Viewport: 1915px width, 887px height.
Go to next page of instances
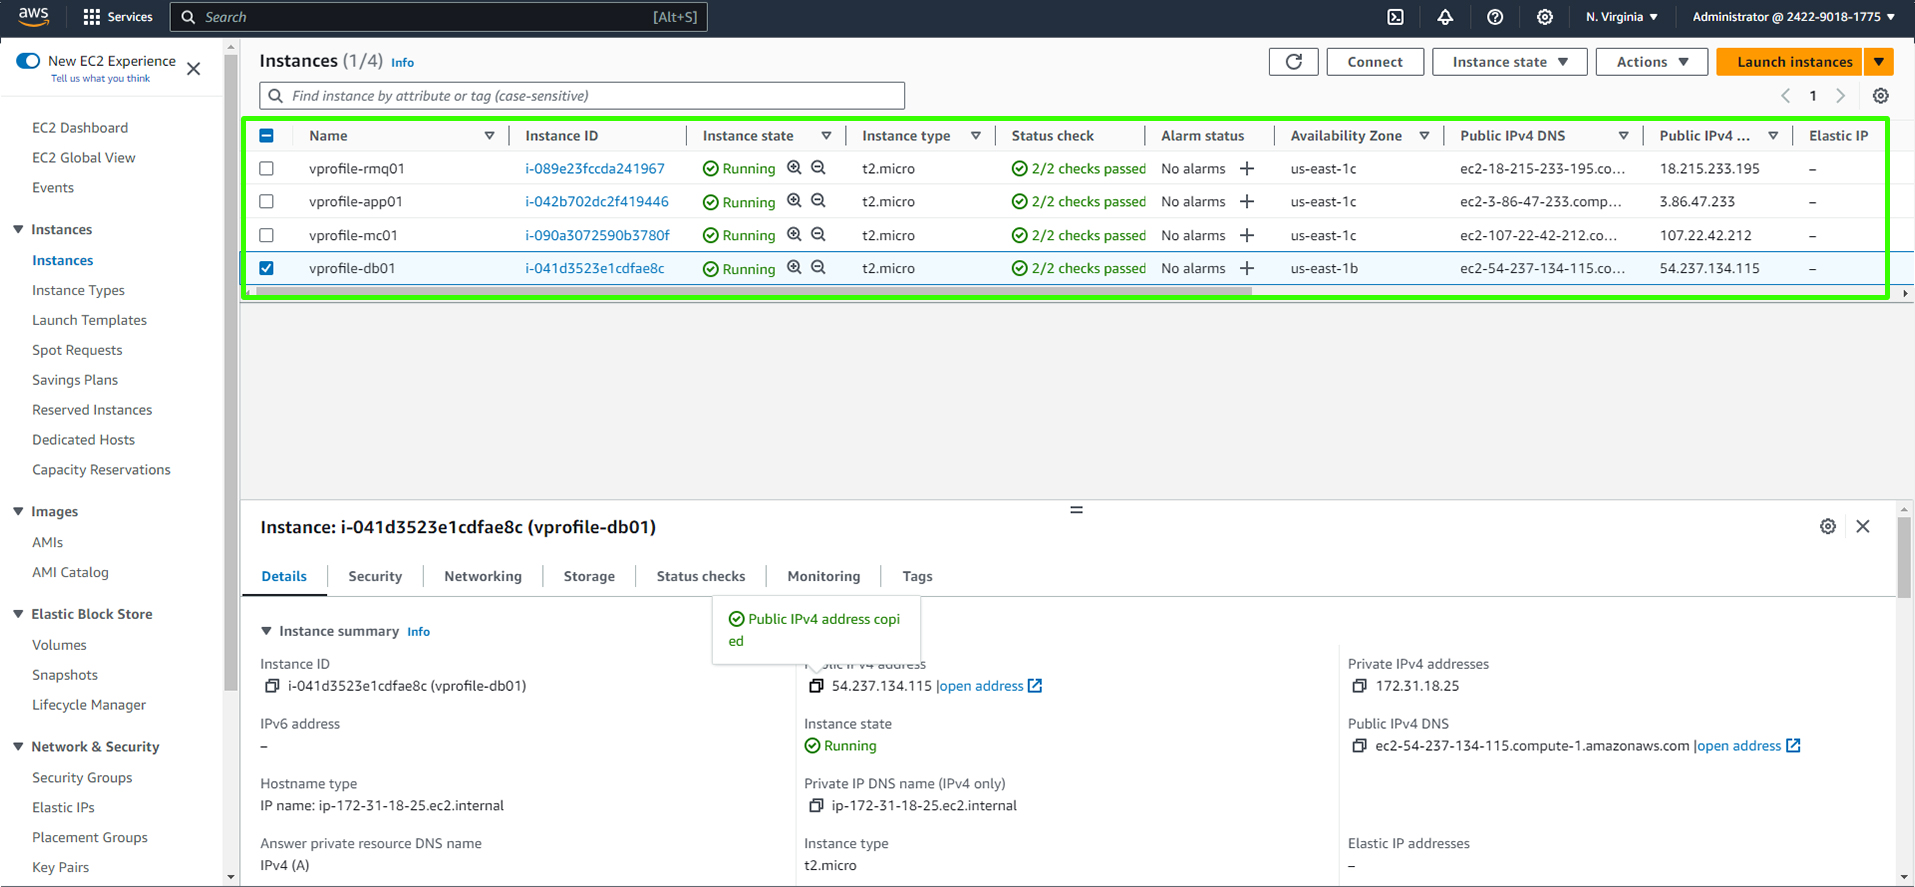[1841, 96]
